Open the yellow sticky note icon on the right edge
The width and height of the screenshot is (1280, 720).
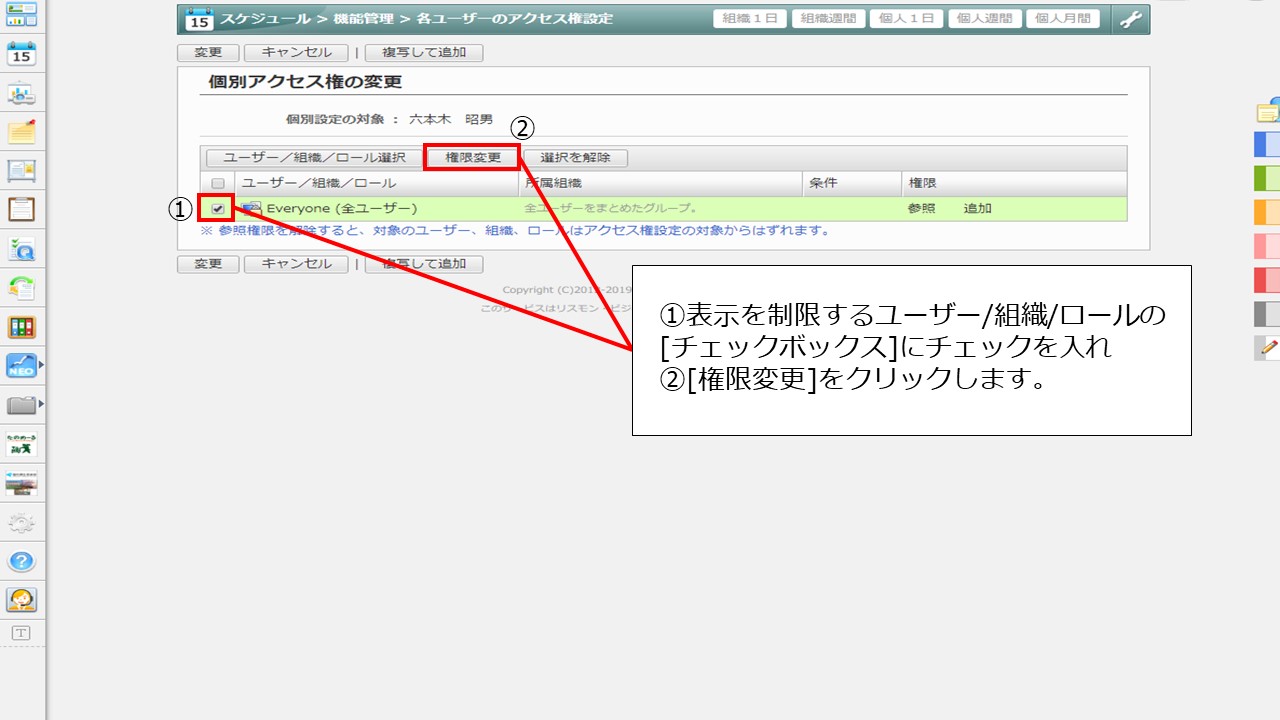(x=1270, y=110)
